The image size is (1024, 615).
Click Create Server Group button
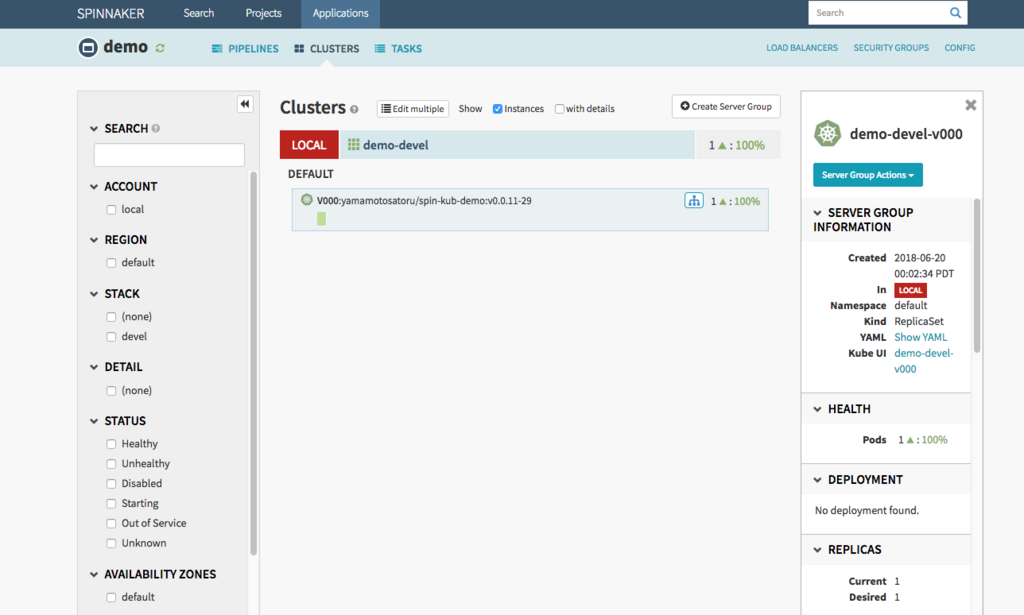tap(726, 106)
